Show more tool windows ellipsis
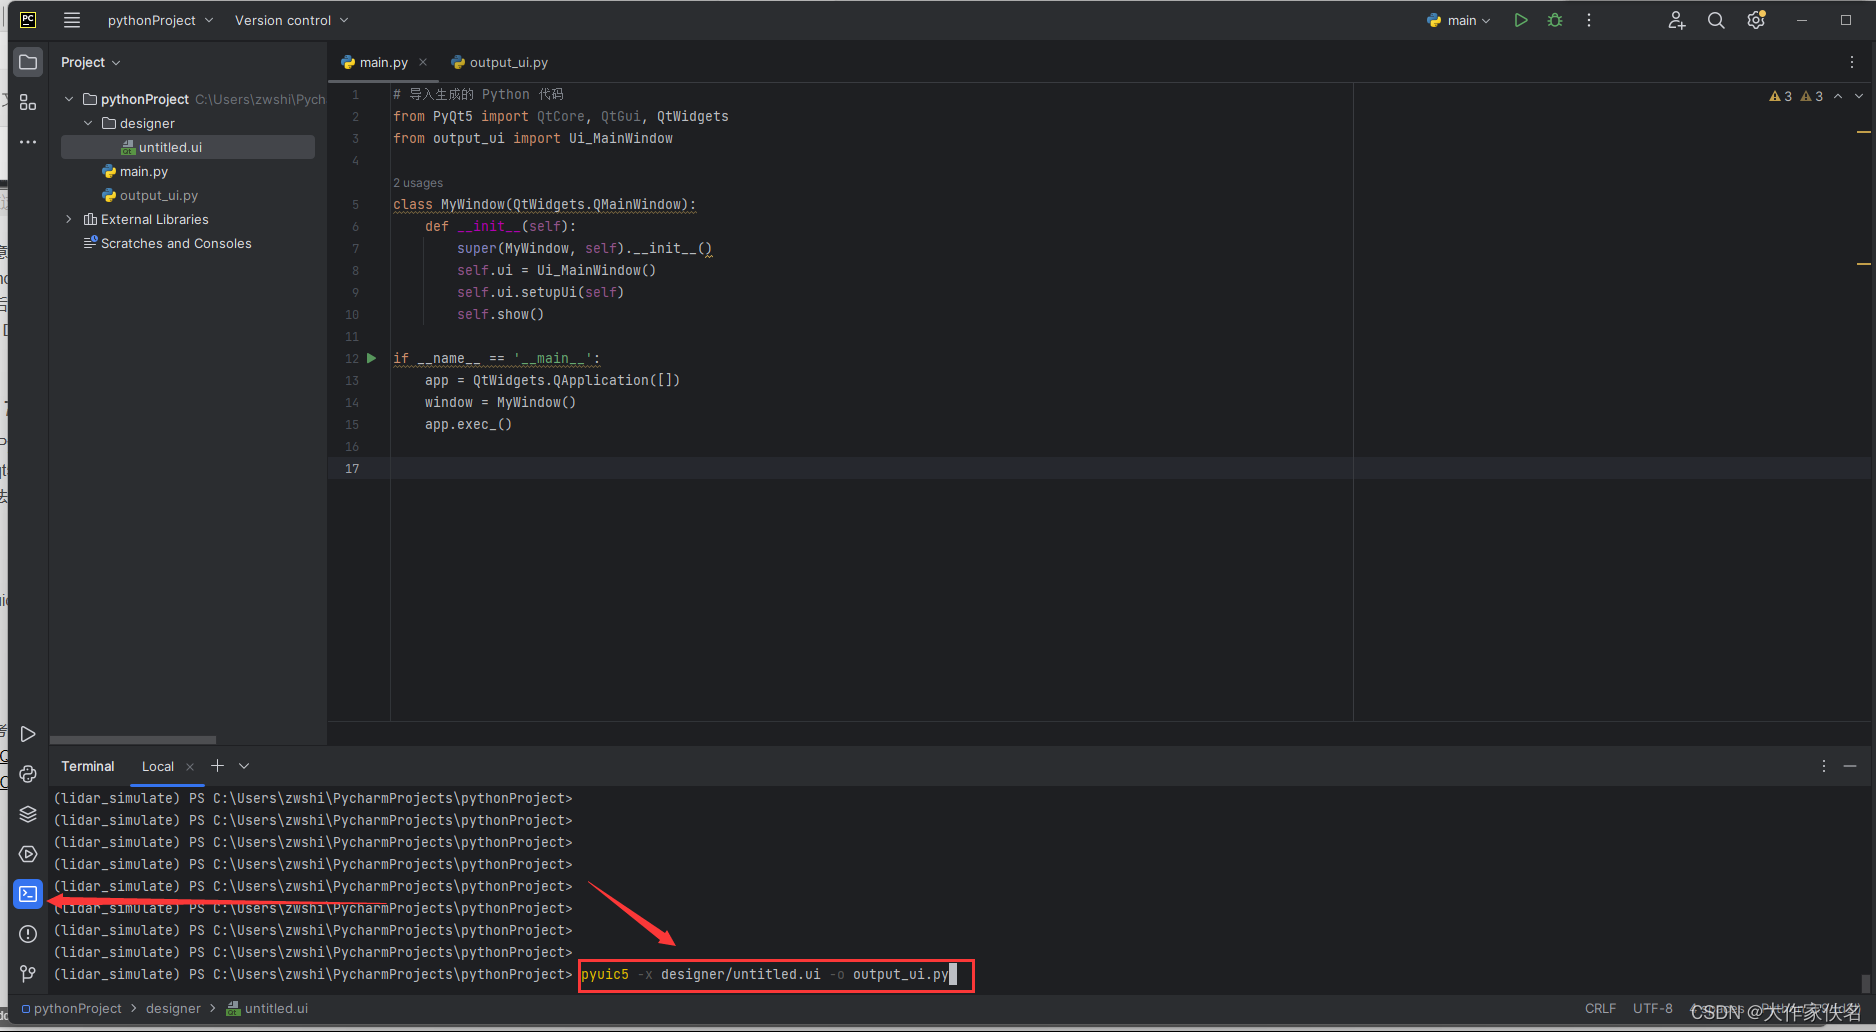The image size is (1876, 1032). pyautogui.click(x=28, y=142)
